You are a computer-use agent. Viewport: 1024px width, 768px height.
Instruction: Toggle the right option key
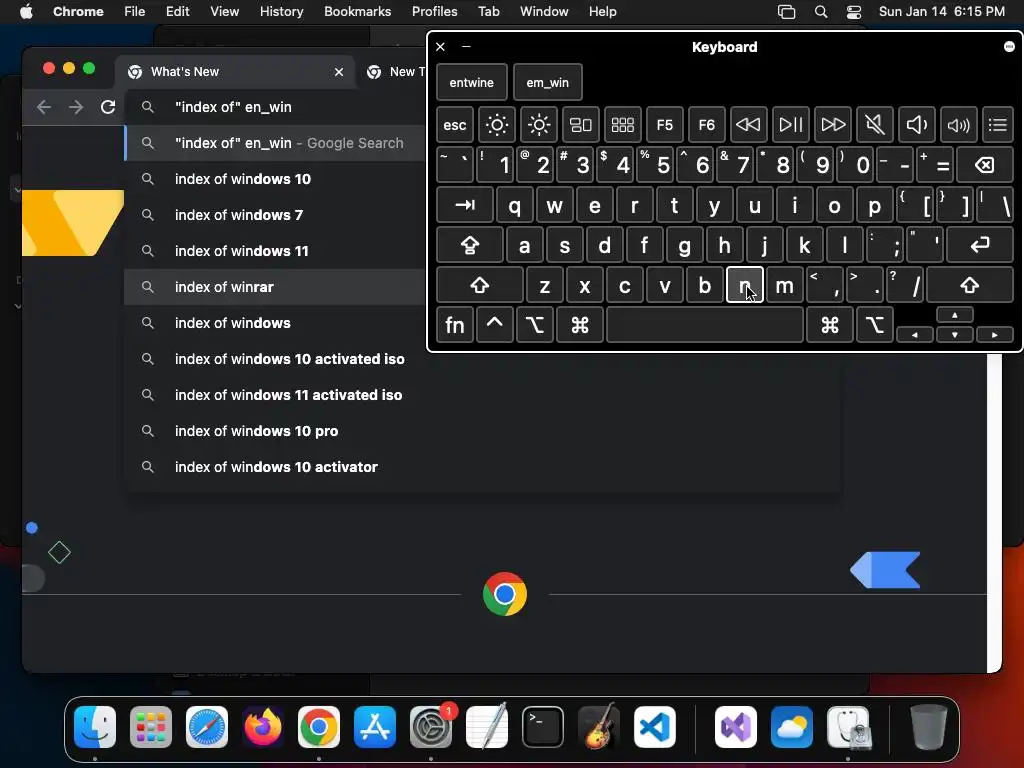875,325
